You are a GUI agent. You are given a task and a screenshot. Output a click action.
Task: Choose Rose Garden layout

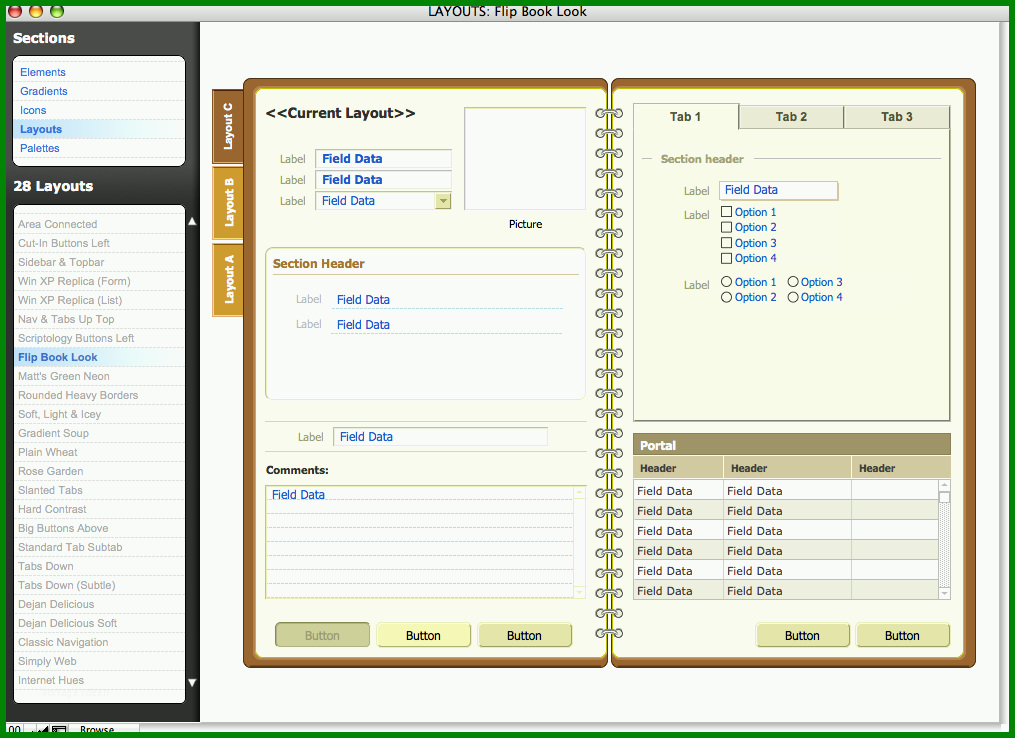pyautogui.click(x=99, y=471)
